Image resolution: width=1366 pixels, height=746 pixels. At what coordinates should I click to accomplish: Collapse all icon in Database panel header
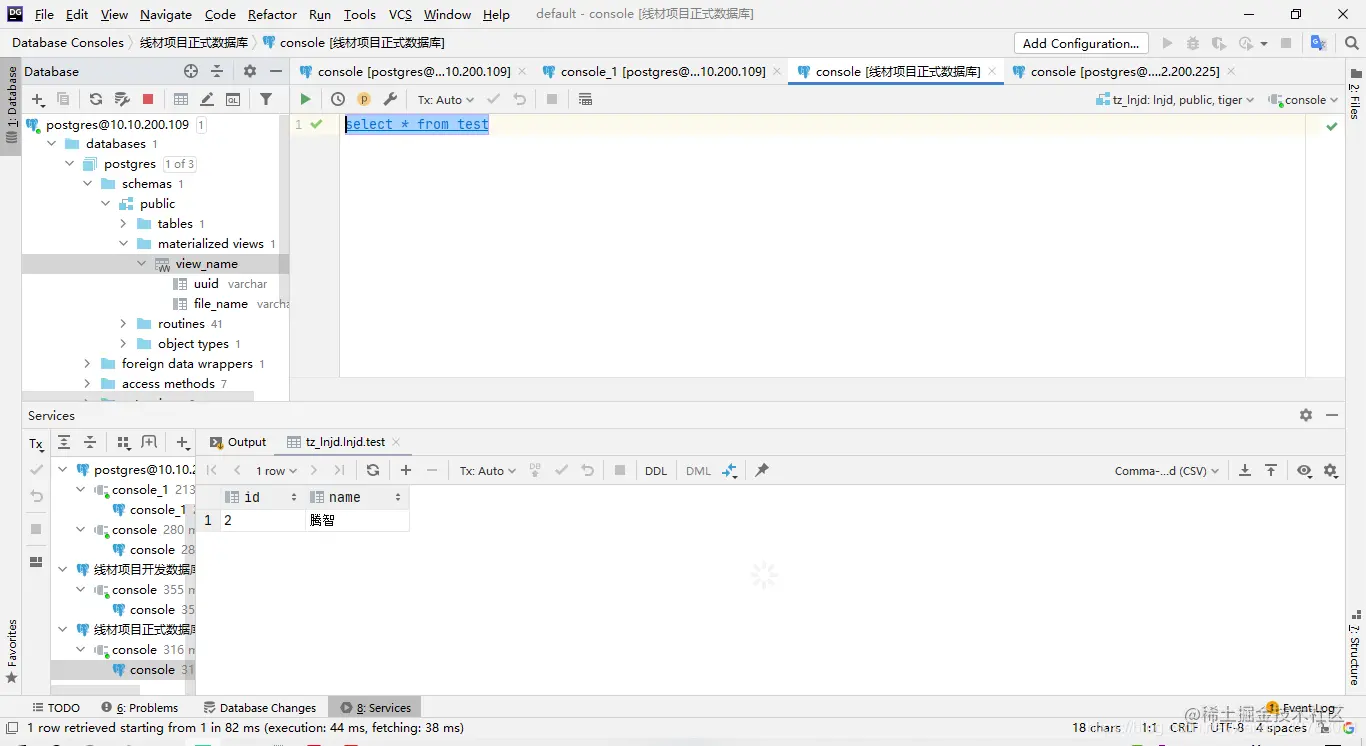(217, 71)
